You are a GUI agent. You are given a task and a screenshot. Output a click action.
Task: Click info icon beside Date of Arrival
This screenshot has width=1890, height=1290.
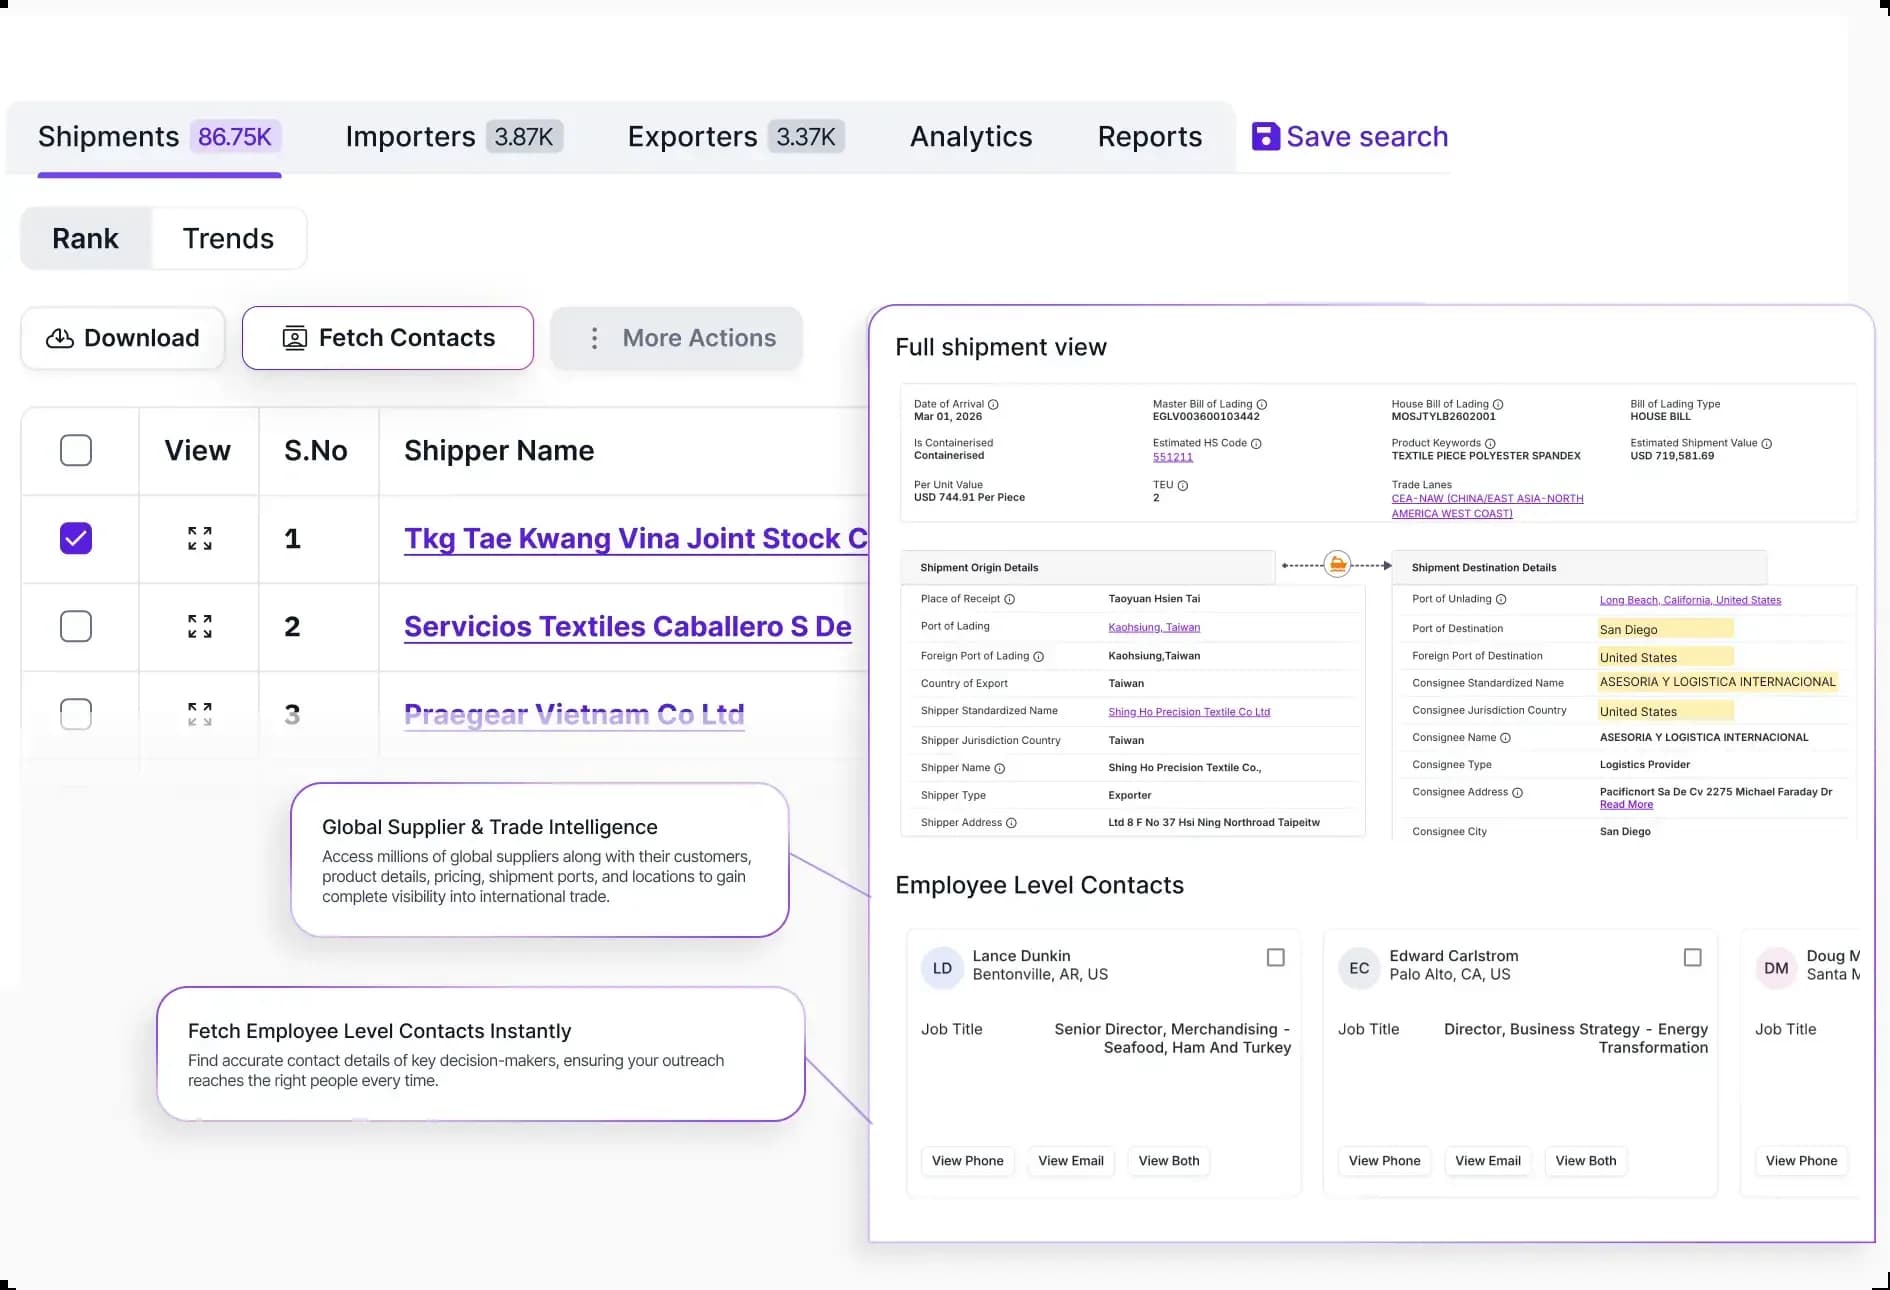coord(993,405)
